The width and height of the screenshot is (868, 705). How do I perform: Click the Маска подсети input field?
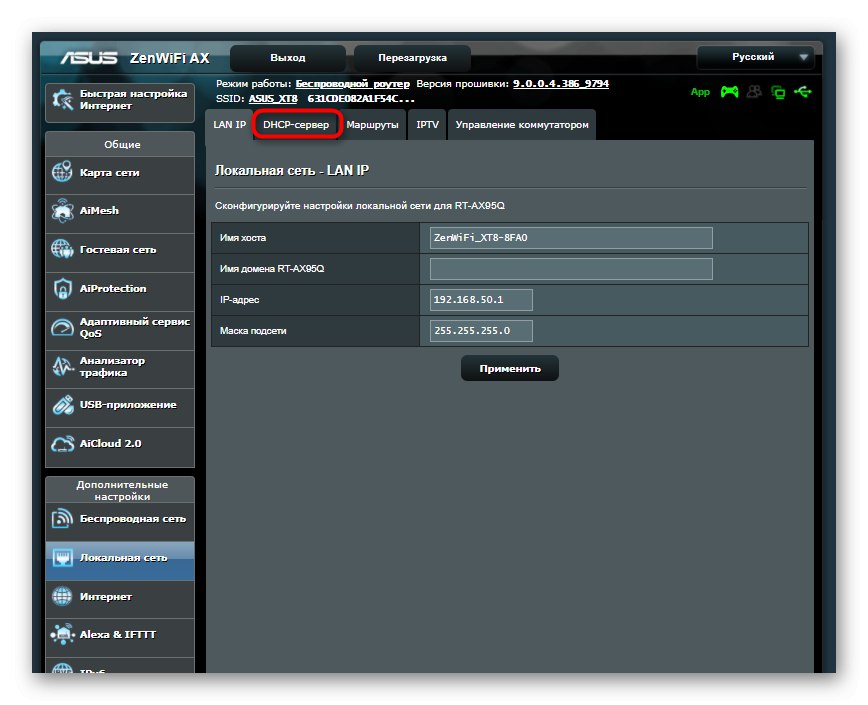click(x=481, y=330)
